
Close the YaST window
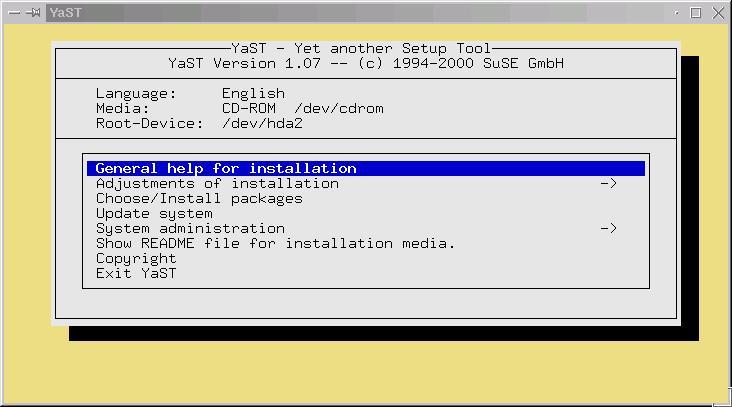click(x=716, y=13)
